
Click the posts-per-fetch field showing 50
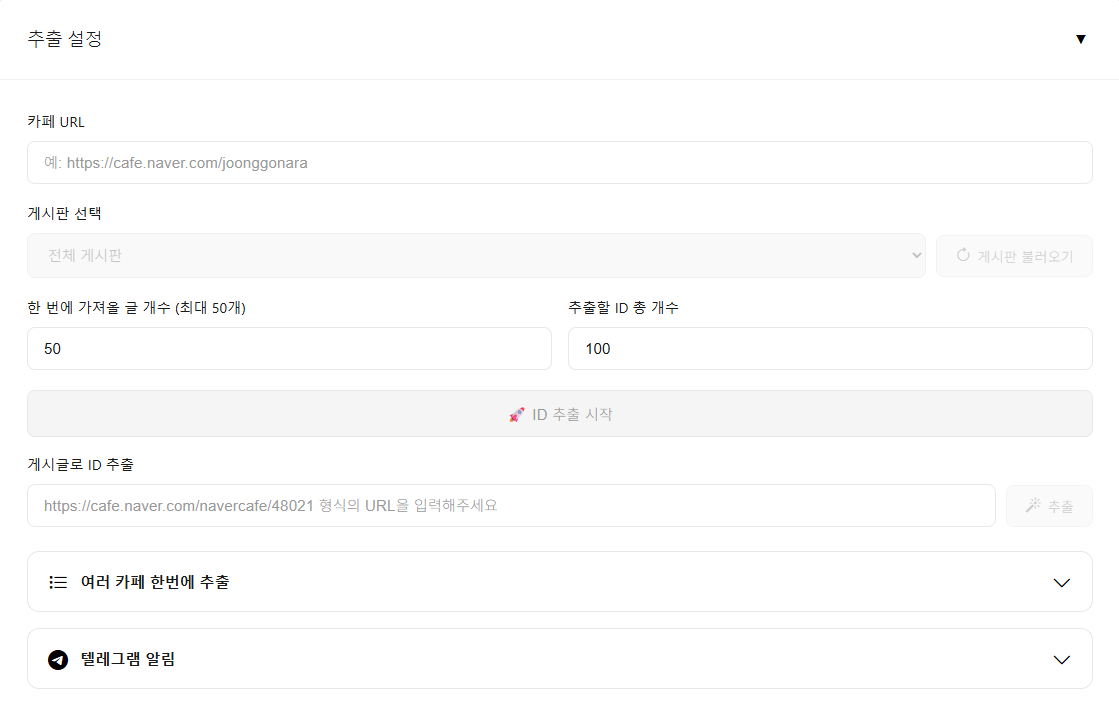pyautogui.click(x=289, y=348)
